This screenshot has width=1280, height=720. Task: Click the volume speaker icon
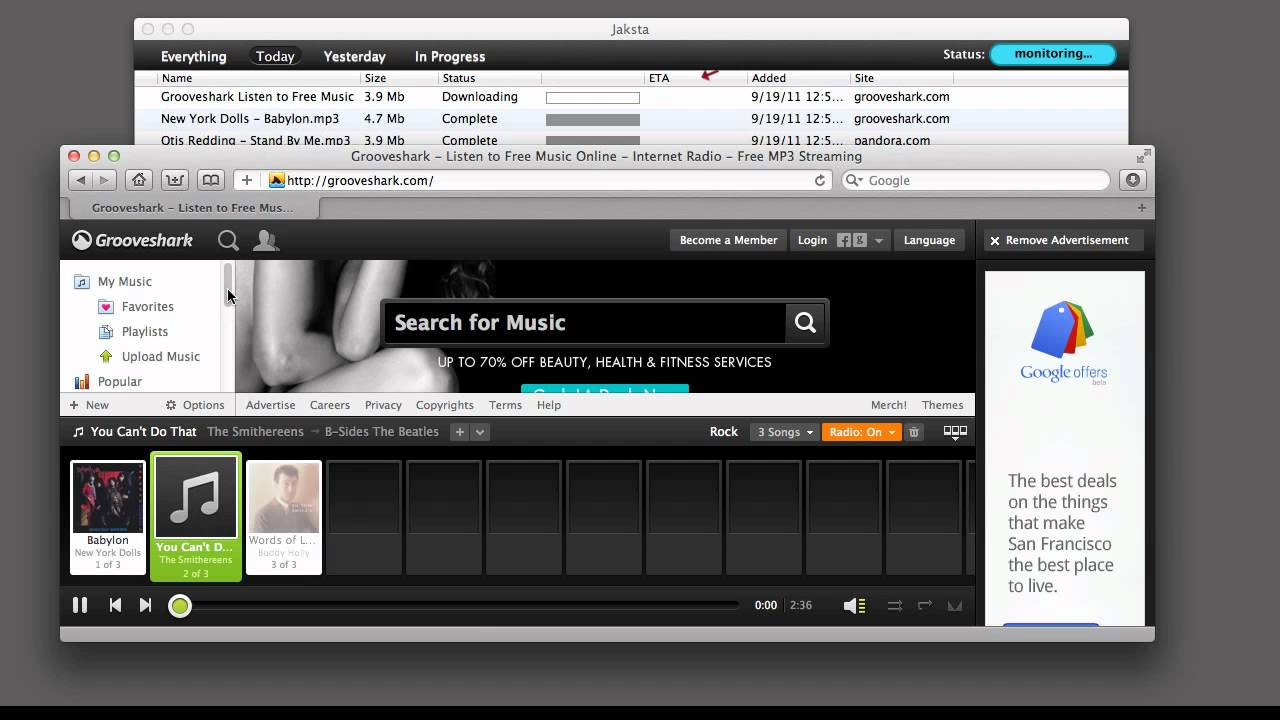point(854,606)
